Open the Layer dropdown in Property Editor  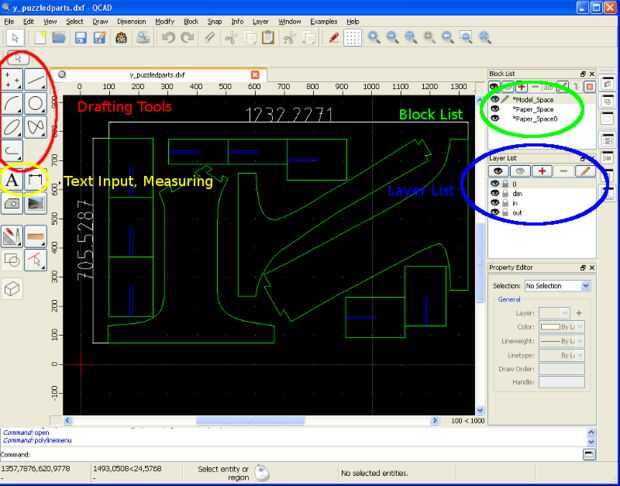click(x=554, y=313)
